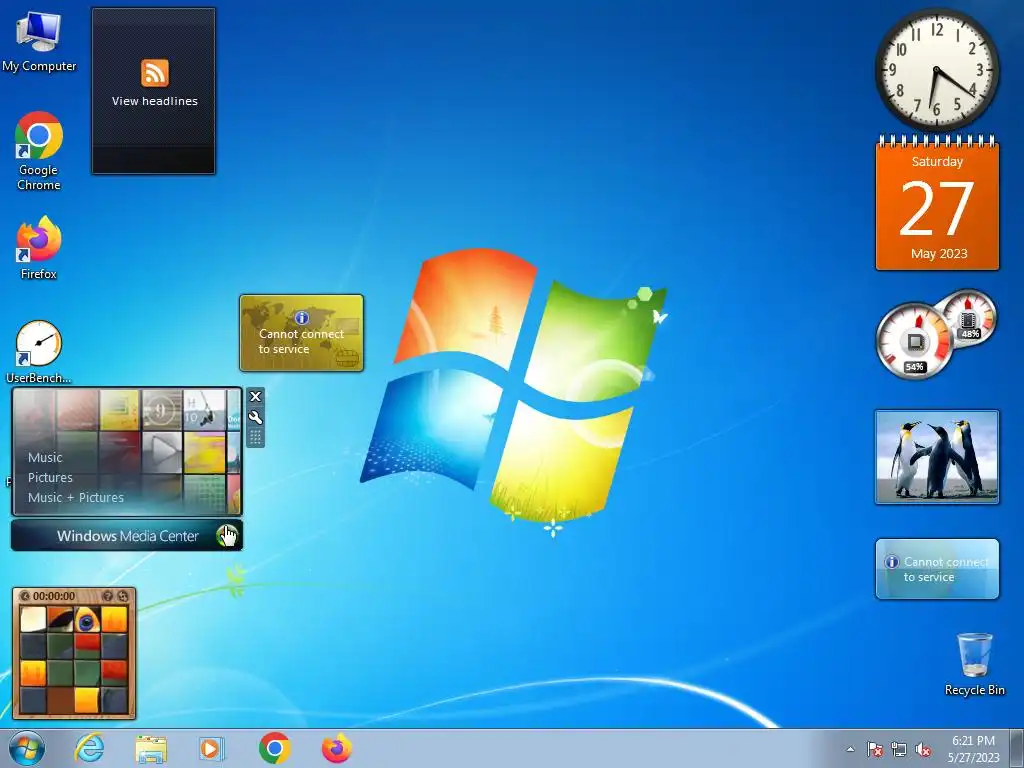
Task: Click the Media Center gadget drag handle grip
Action: [255, 437]
